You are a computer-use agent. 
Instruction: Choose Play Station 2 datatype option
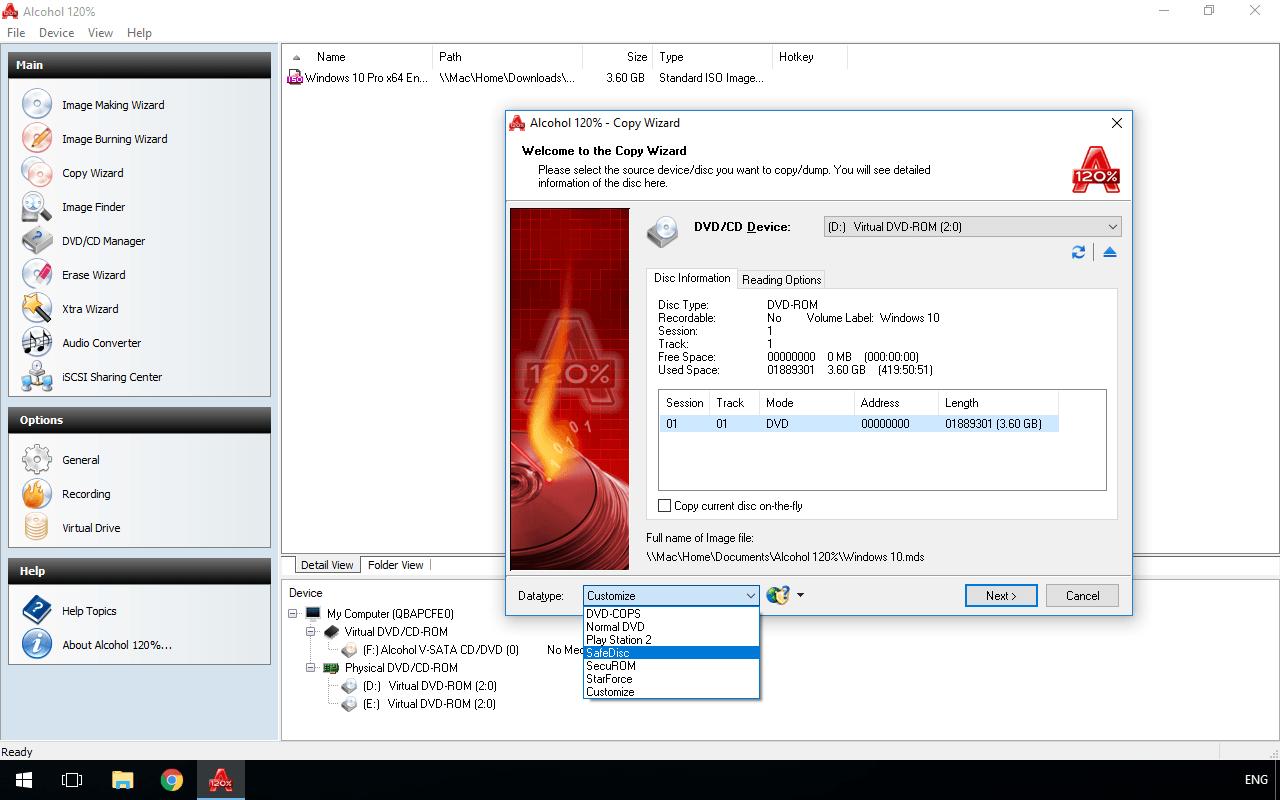[618, 640]
